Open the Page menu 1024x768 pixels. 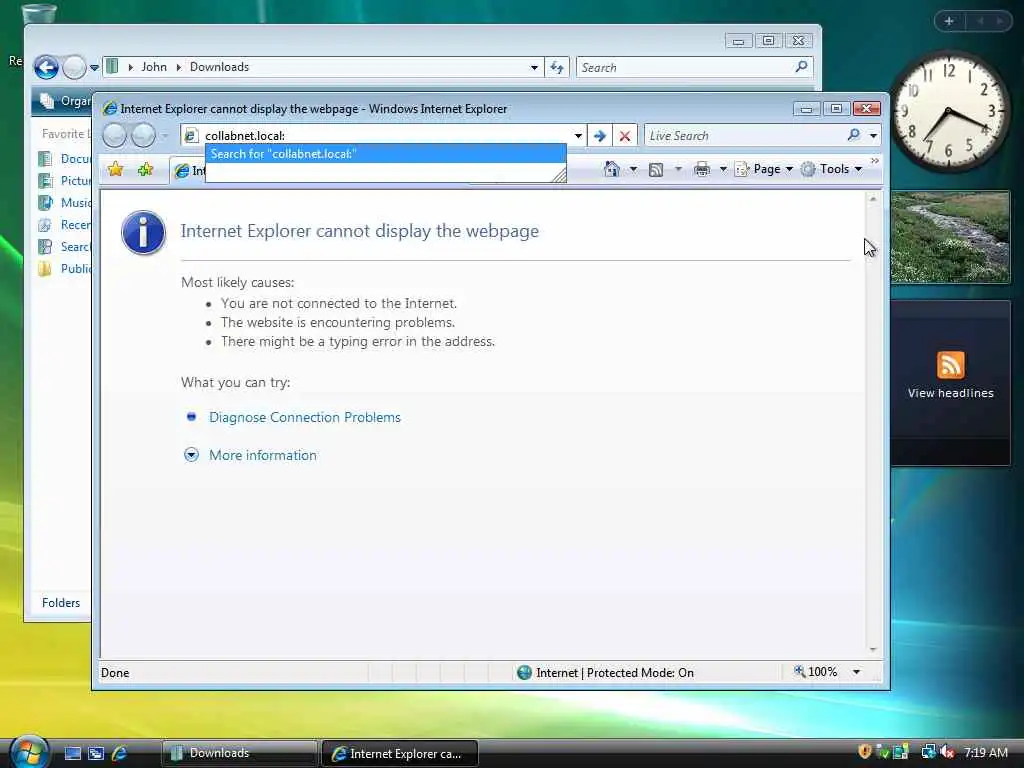pyautogui.click(x=763, y=169)
